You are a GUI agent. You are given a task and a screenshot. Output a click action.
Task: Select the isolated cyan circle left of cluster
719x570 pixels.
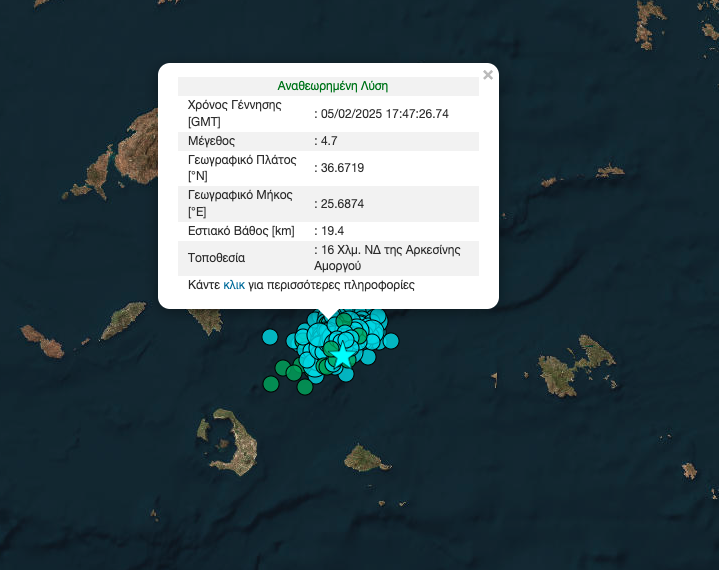[x=269, y=336]
